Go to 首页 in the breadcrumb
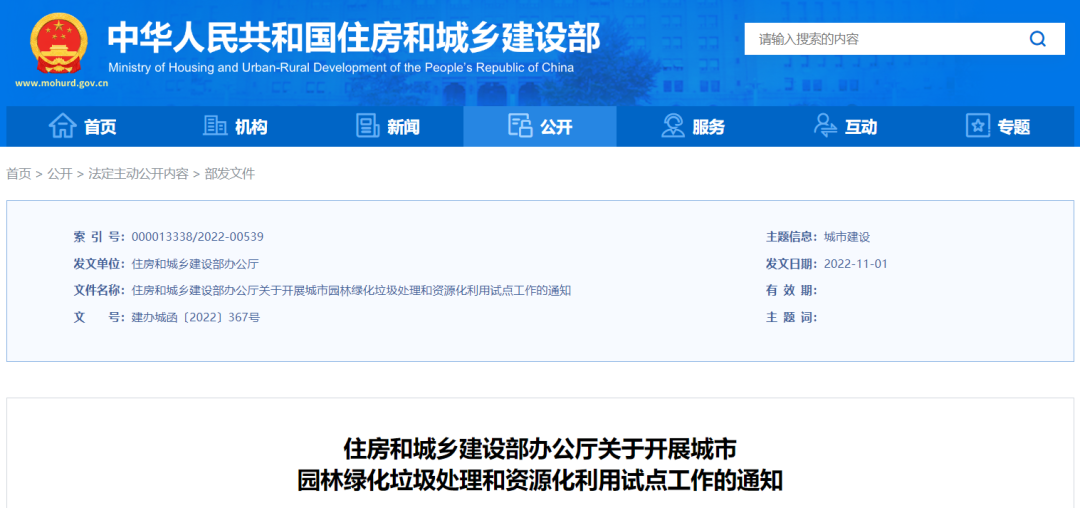This screenshot has width=1080, height=508. click(x=19, y=174)
